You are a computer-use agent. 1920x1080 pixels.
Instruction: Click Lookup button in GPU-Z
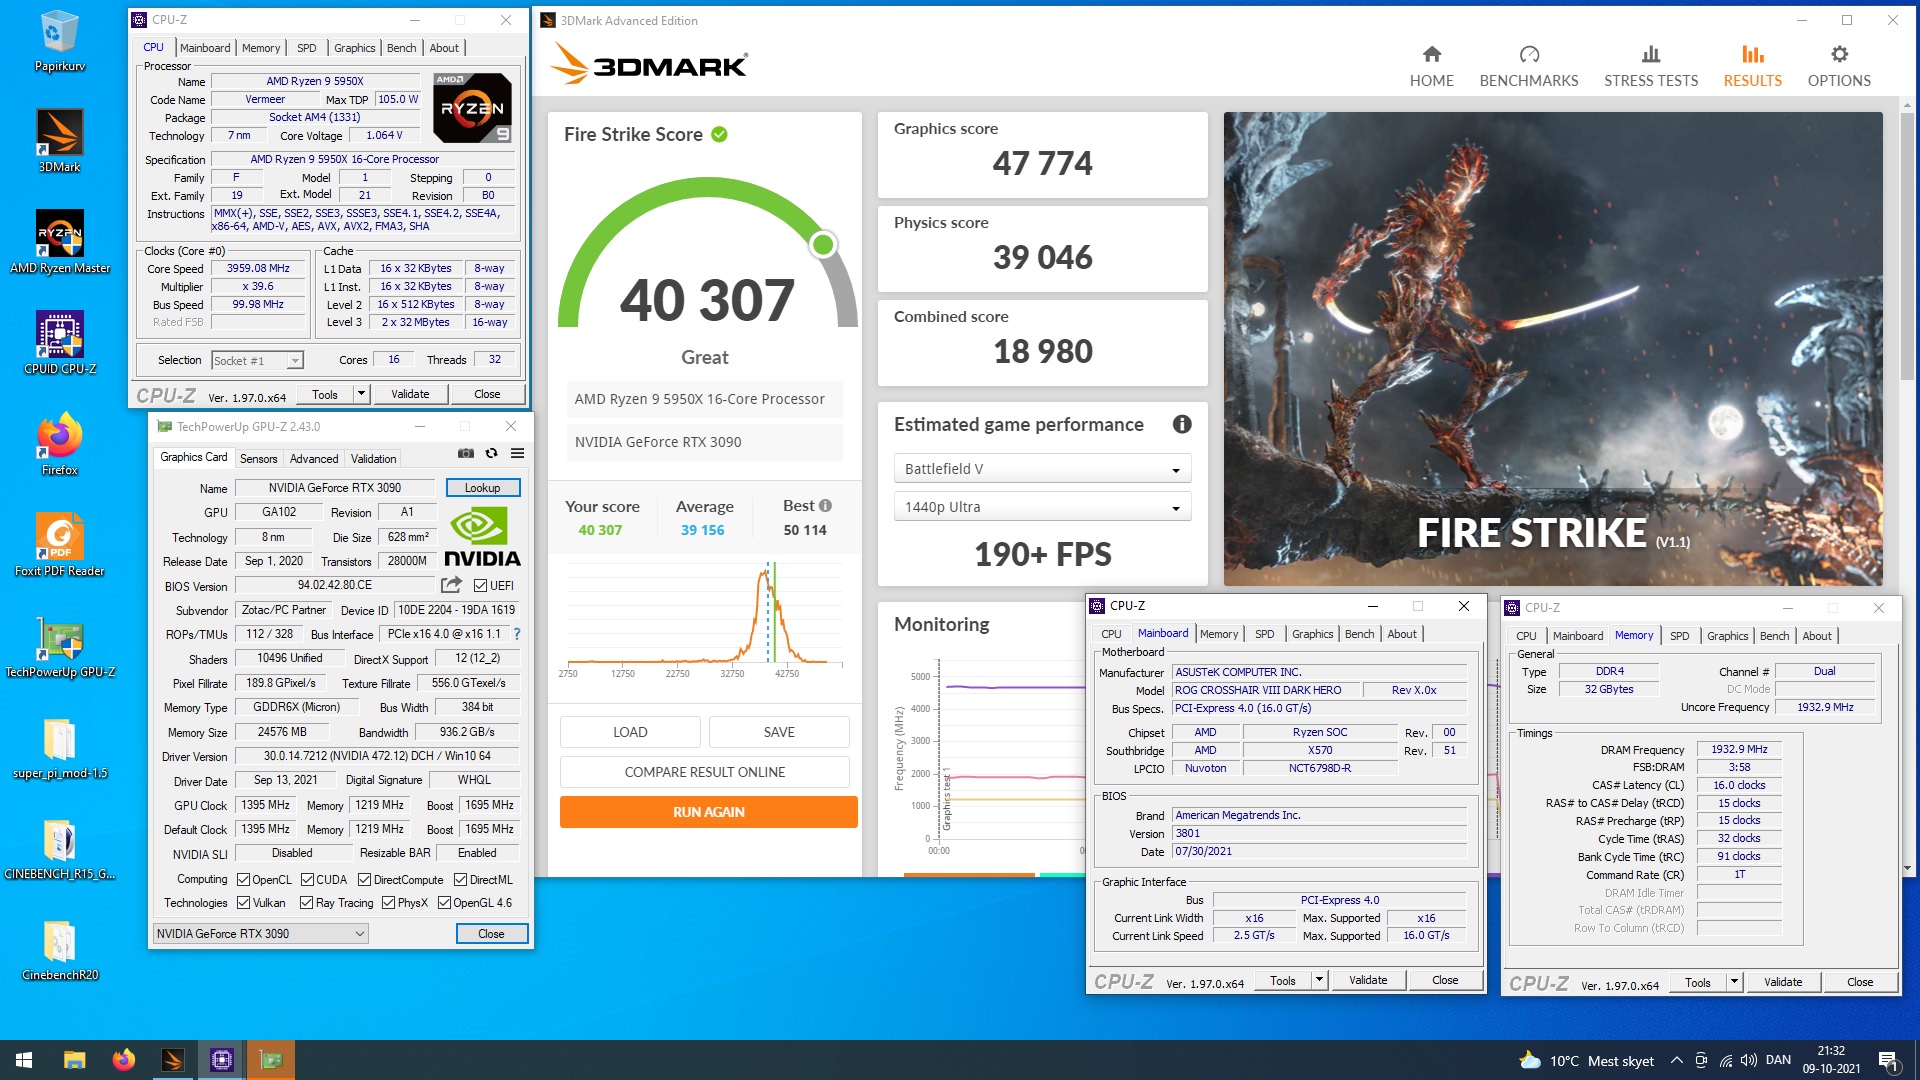482,488
